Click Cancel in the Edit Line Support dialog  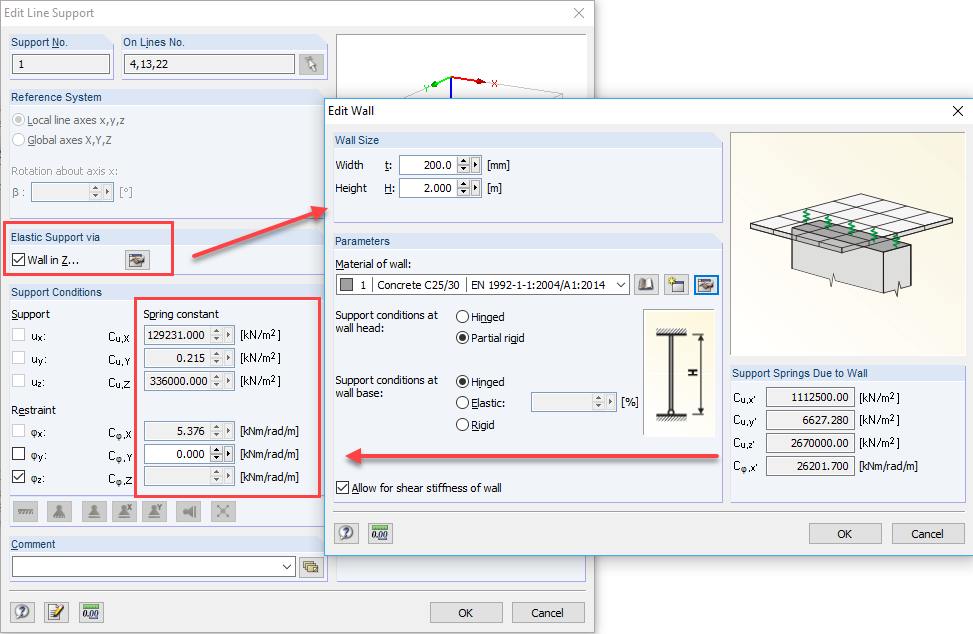click(547, 613)
